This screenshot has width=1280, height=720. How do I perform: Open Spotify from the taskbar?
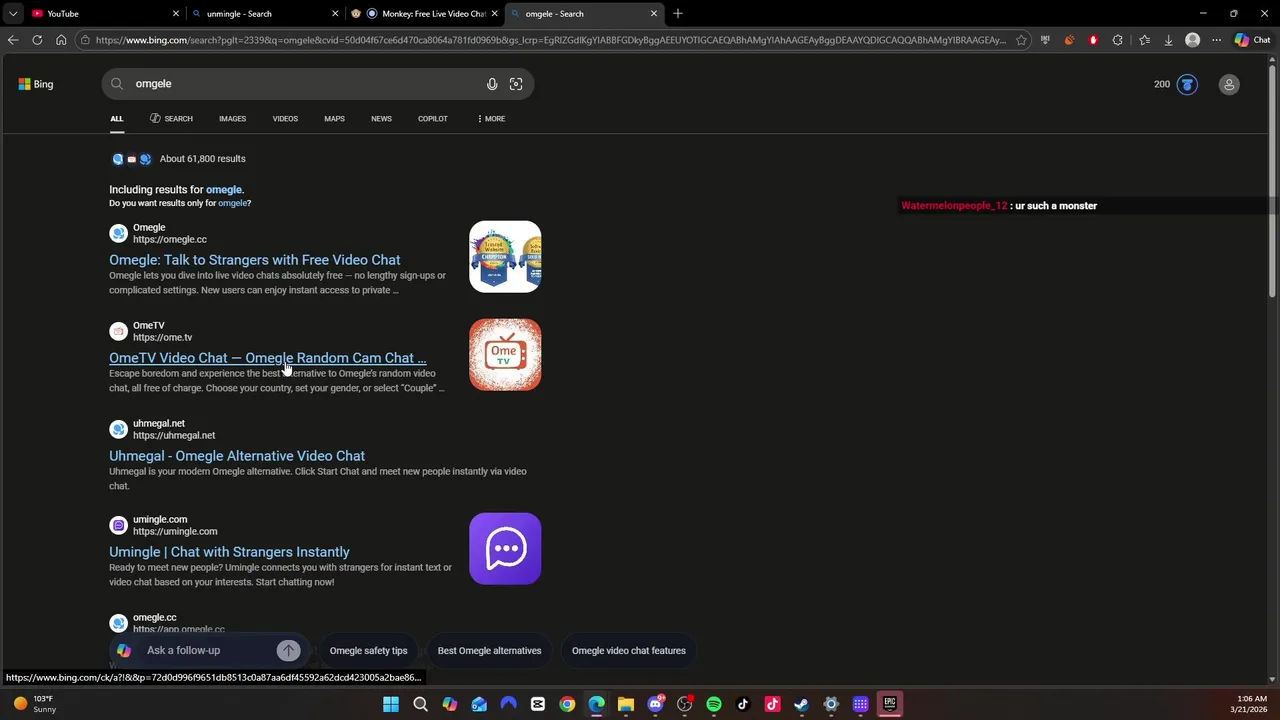[714, 704]
